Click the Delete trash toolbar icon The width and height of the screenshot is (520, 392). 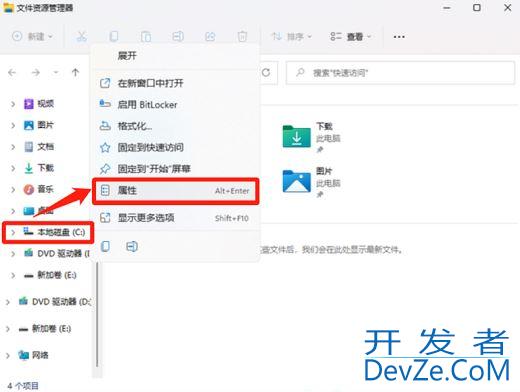242,36
